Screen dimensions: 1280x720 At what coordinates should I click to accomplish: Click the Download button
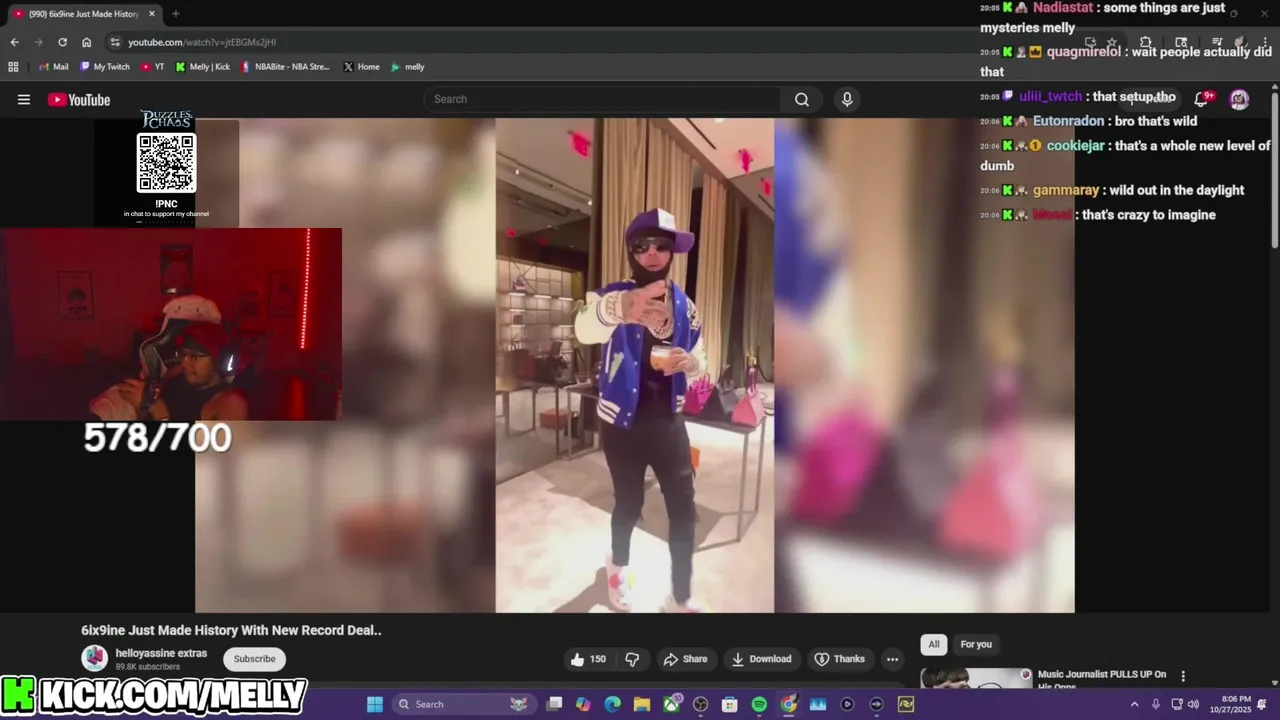(x=761, y=659)
